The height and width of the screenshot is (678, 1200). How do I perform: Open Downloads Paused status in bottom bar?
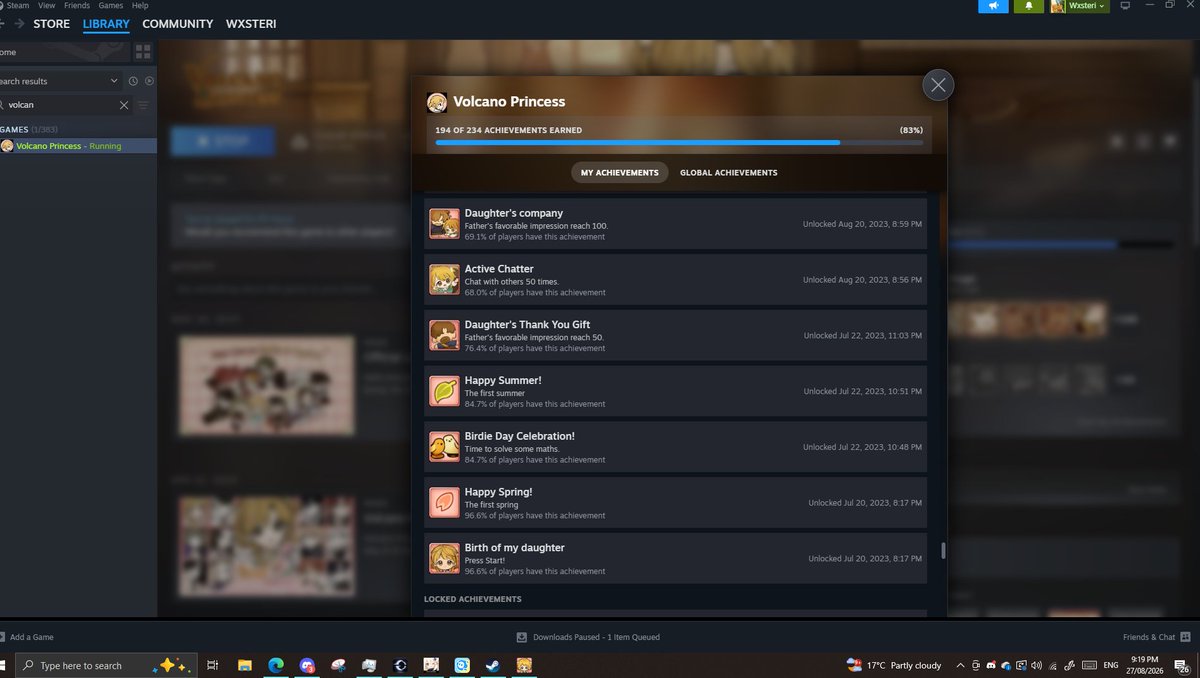588,637
